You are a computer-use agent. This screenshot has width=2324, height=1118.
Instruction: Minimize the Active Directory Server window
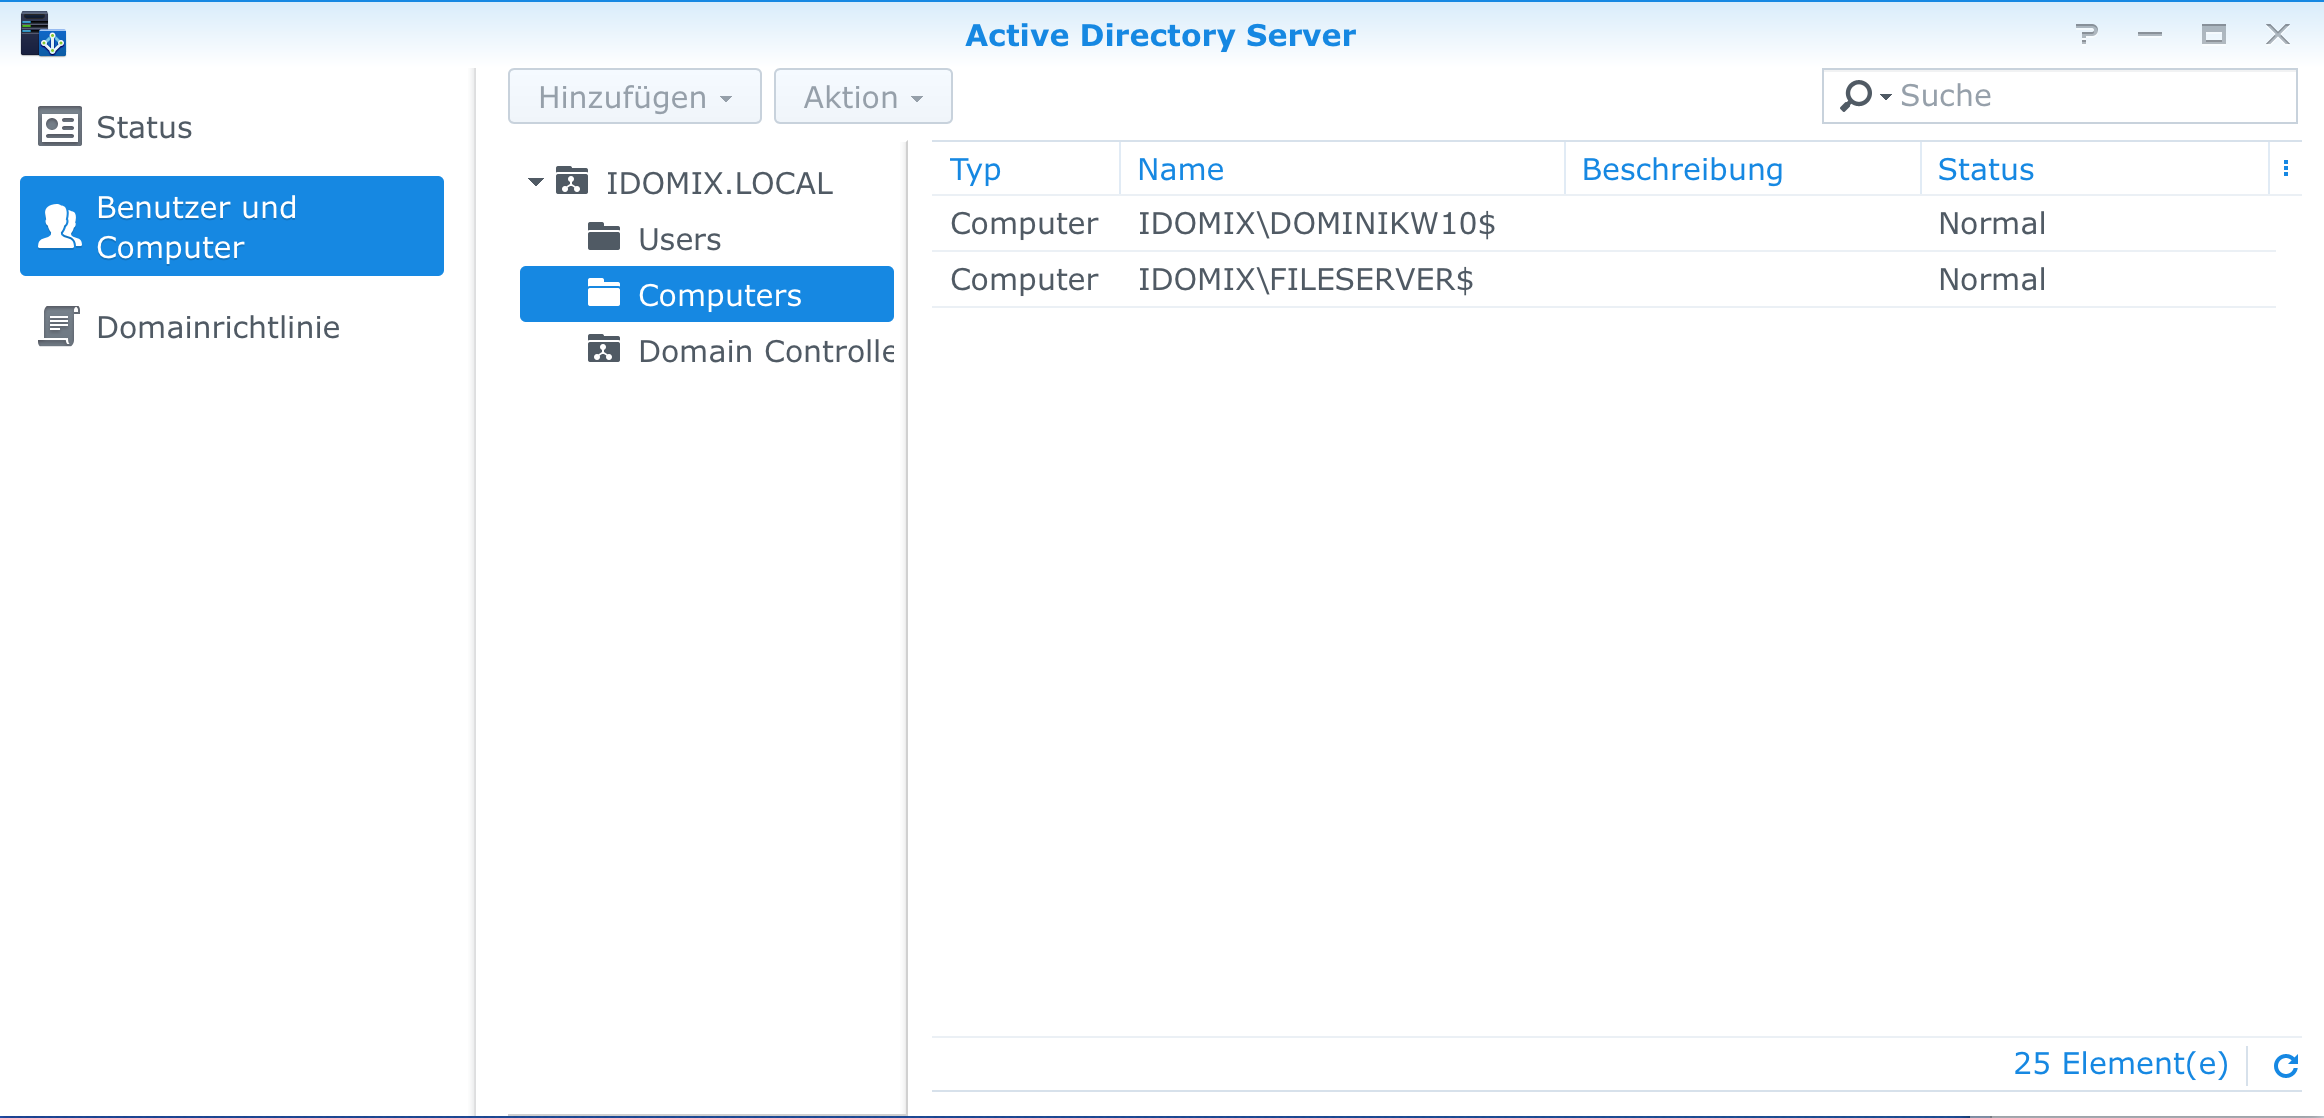2150,34
